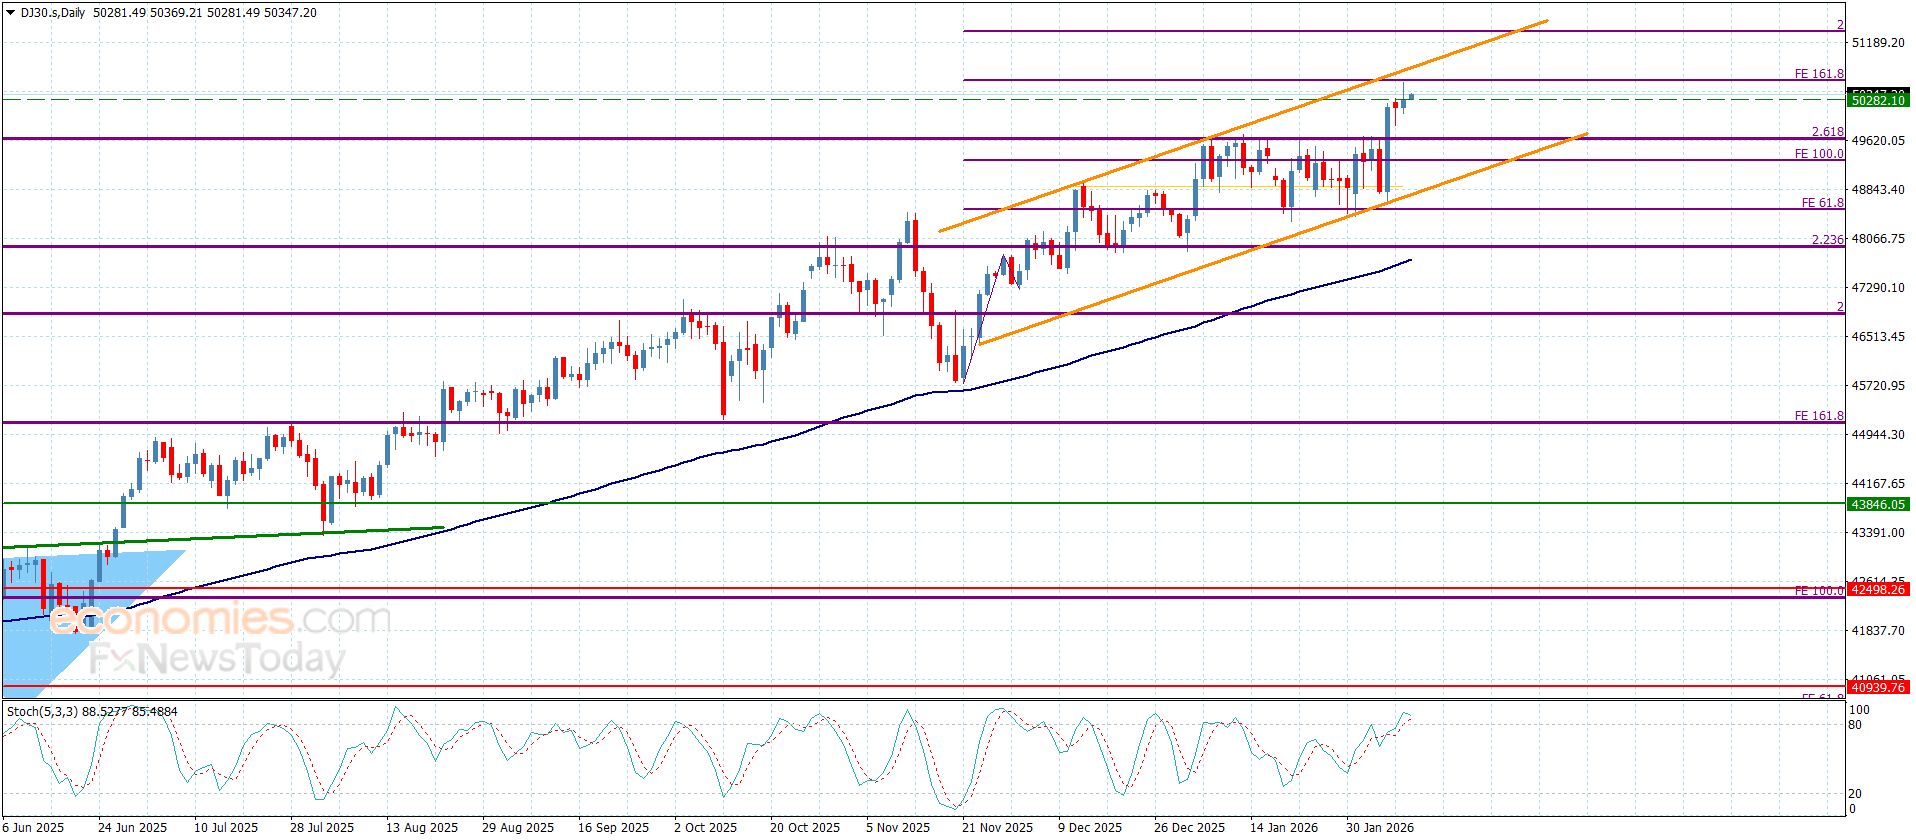Click the "5 Nov 2025" date label
This screenshot has width=1916, height=840.
tap(898, 828)
